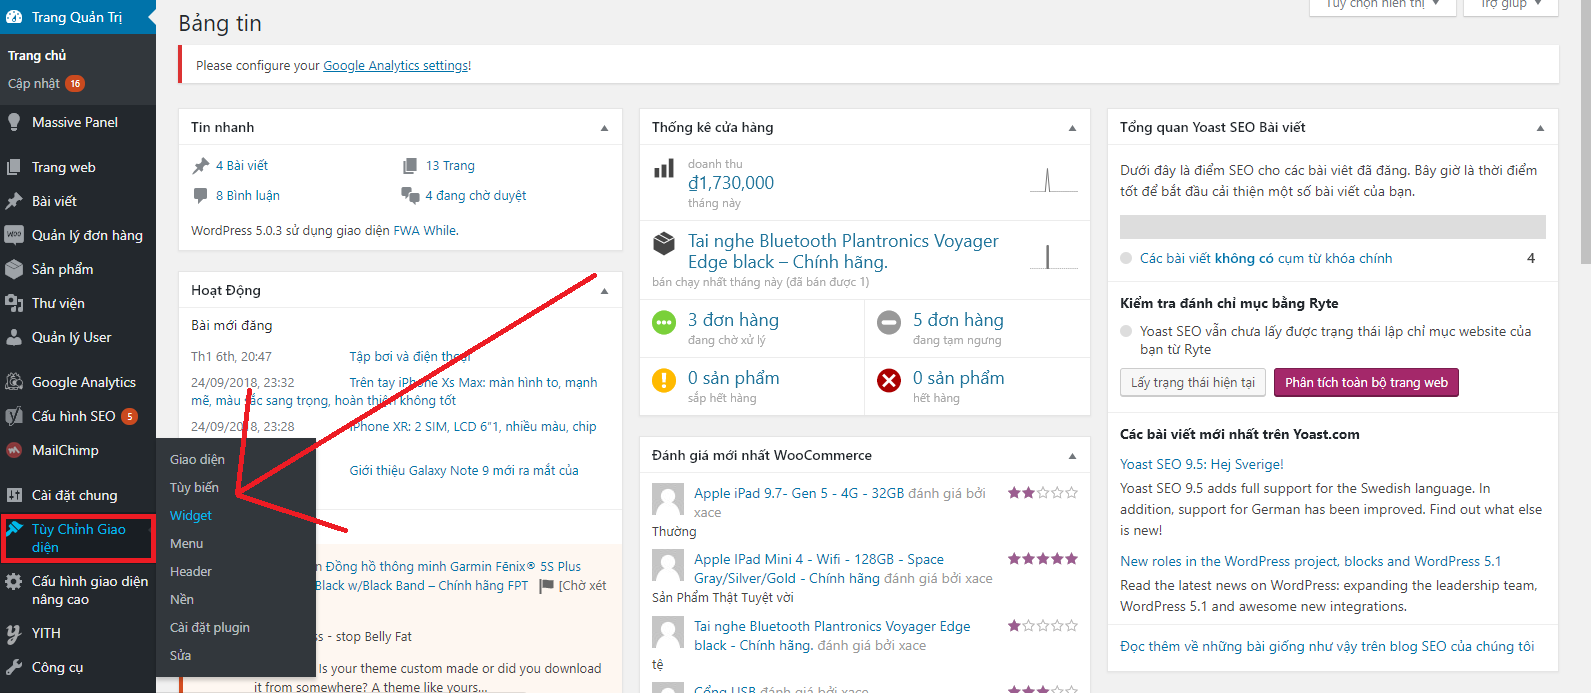Viewport: 1591px width, 693px height.
Task: Click Phân tích toàn bộ trang web button
Action: tap(1366, 383)
